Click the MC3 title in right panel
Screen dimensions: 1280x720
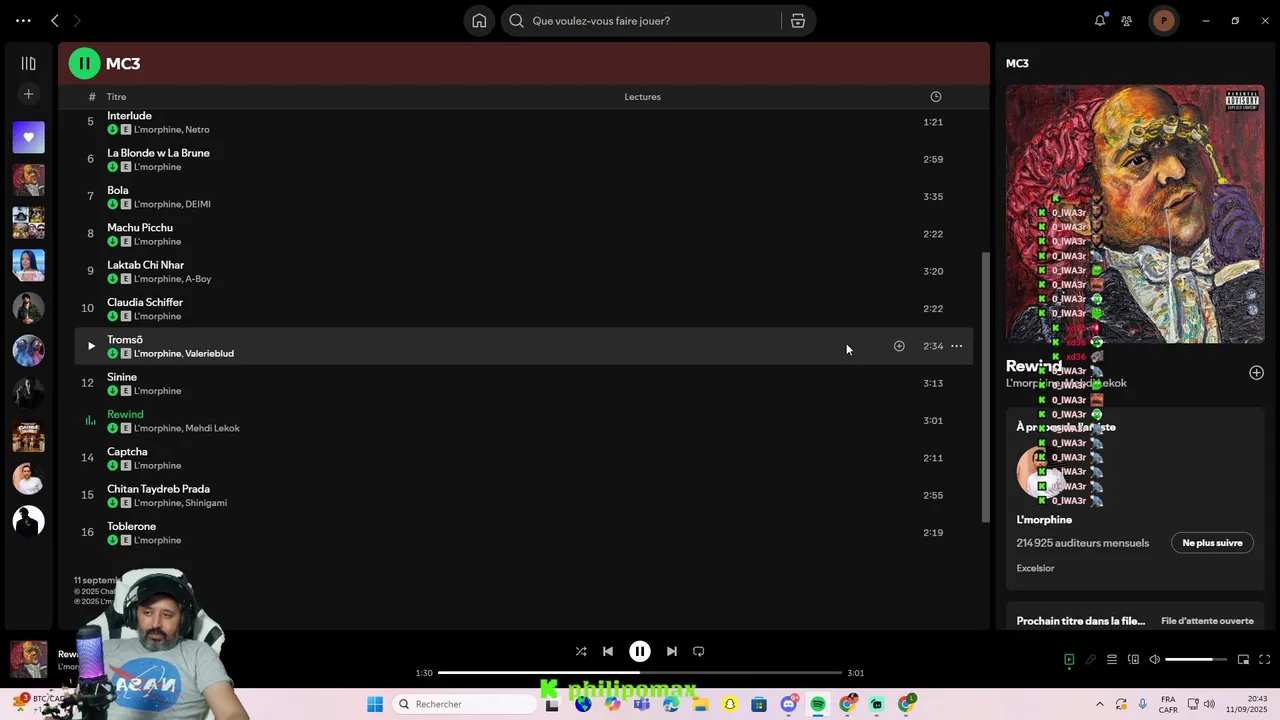pyautogui.click(x=1017, y=63)
